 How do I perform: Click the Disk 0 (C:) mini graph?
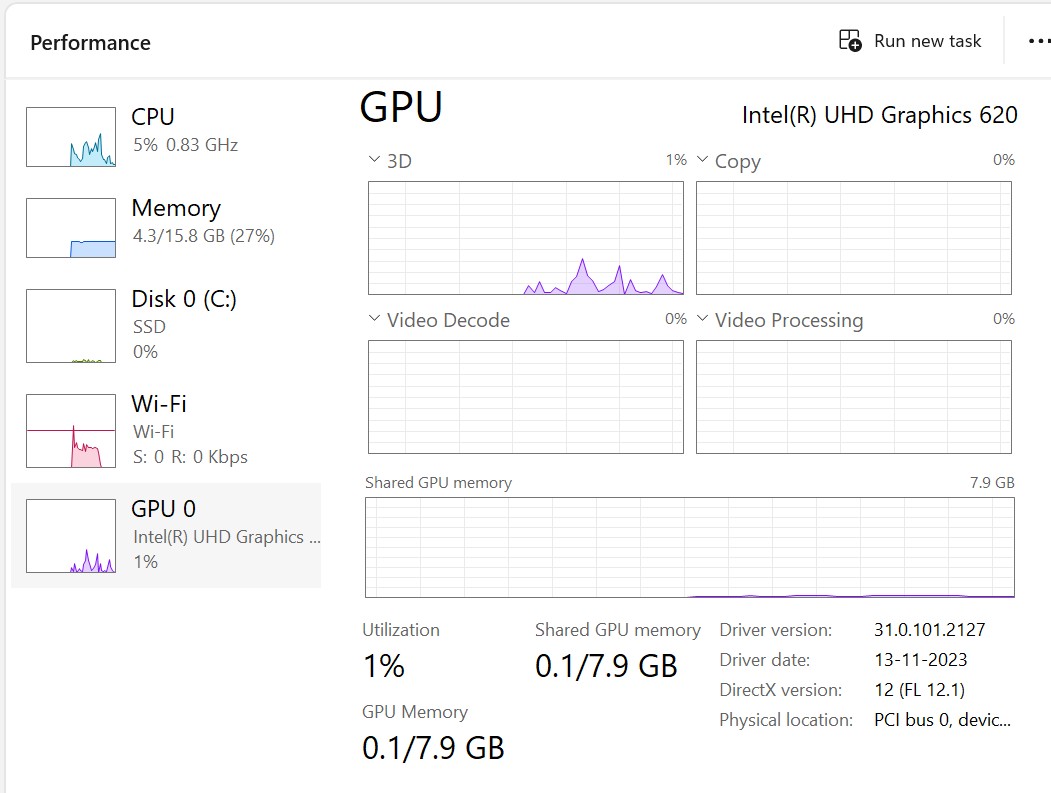point(71,326)
